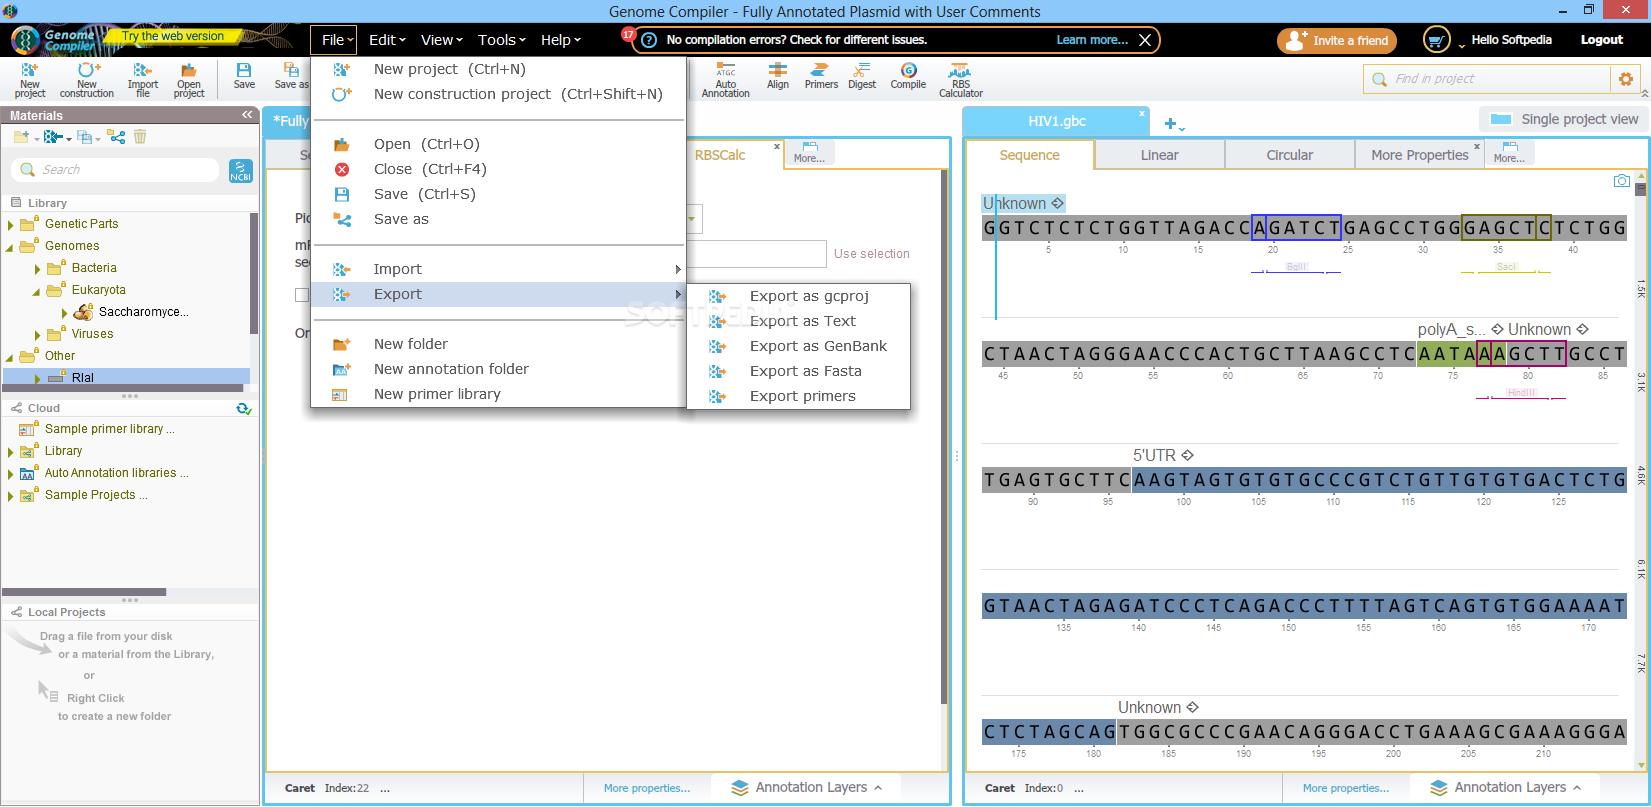Click the New project toolbar icon
Image resolution: width=1651 pixels, height=807 pixels.
click(29, 79)
